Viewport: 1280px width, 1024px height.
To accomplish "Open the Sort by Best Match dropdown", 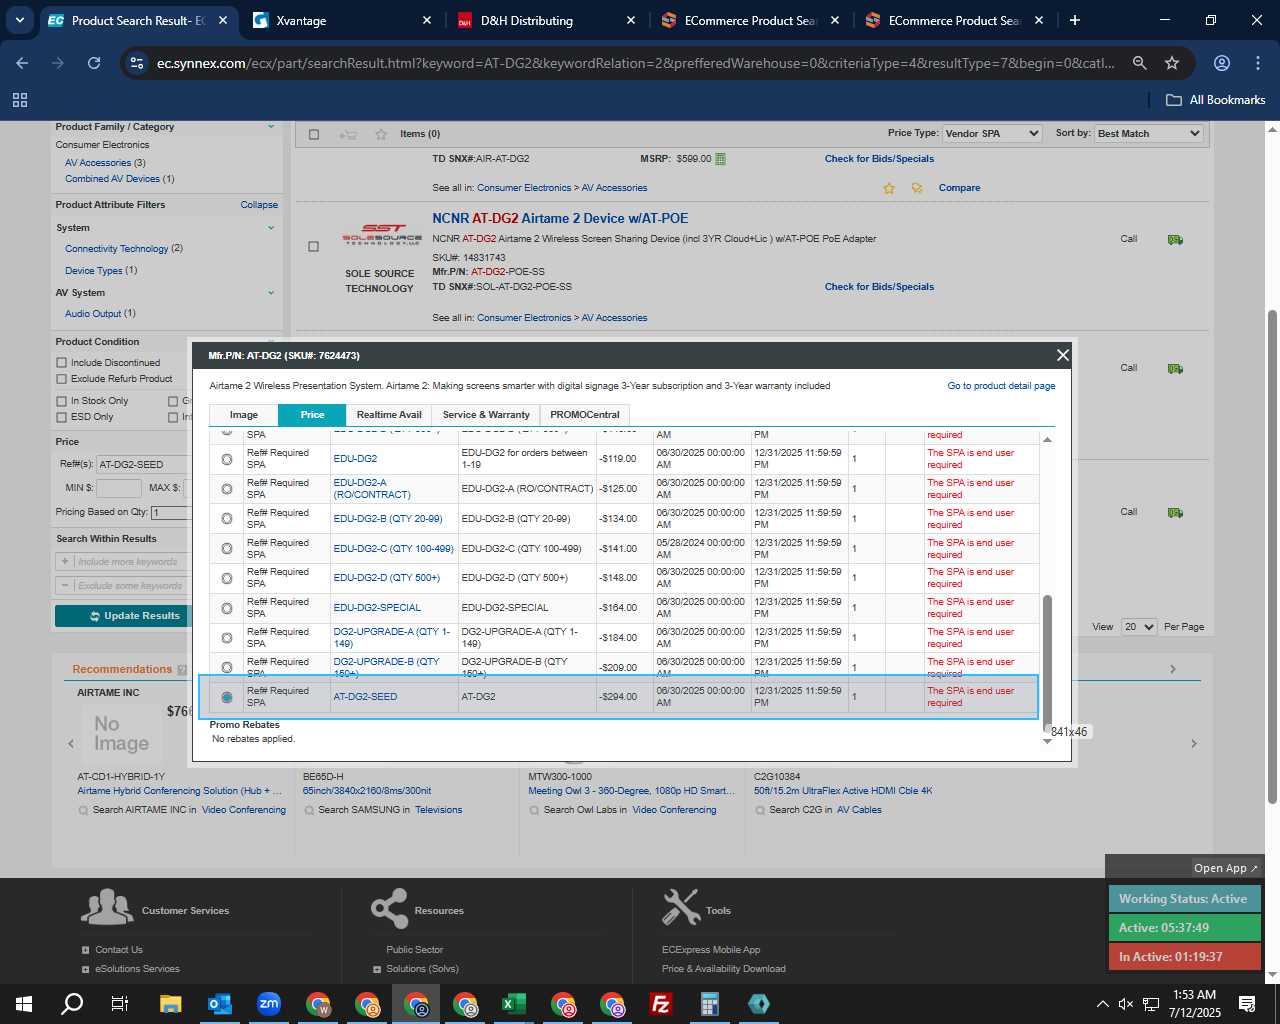I will coord(1148,134).
